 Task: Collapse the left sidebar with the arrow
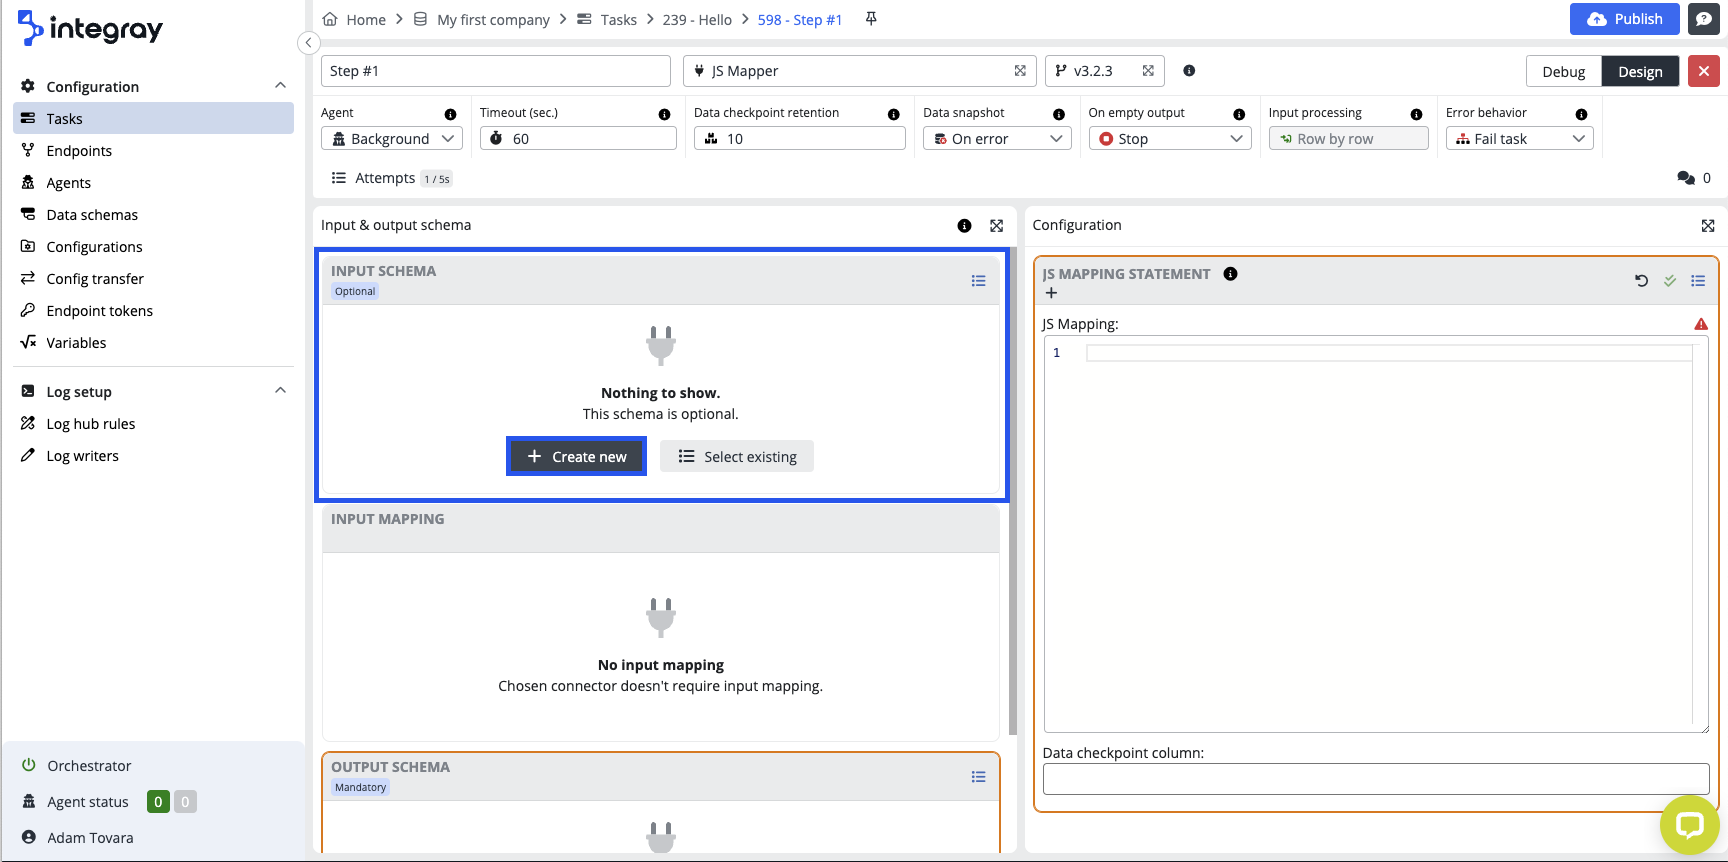[x=309, y=42]
